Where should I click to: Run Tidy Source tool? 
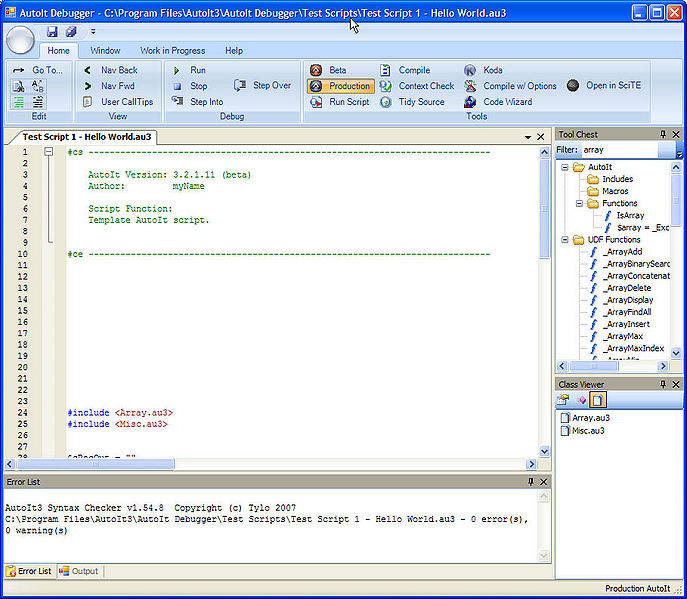(412, 102)
